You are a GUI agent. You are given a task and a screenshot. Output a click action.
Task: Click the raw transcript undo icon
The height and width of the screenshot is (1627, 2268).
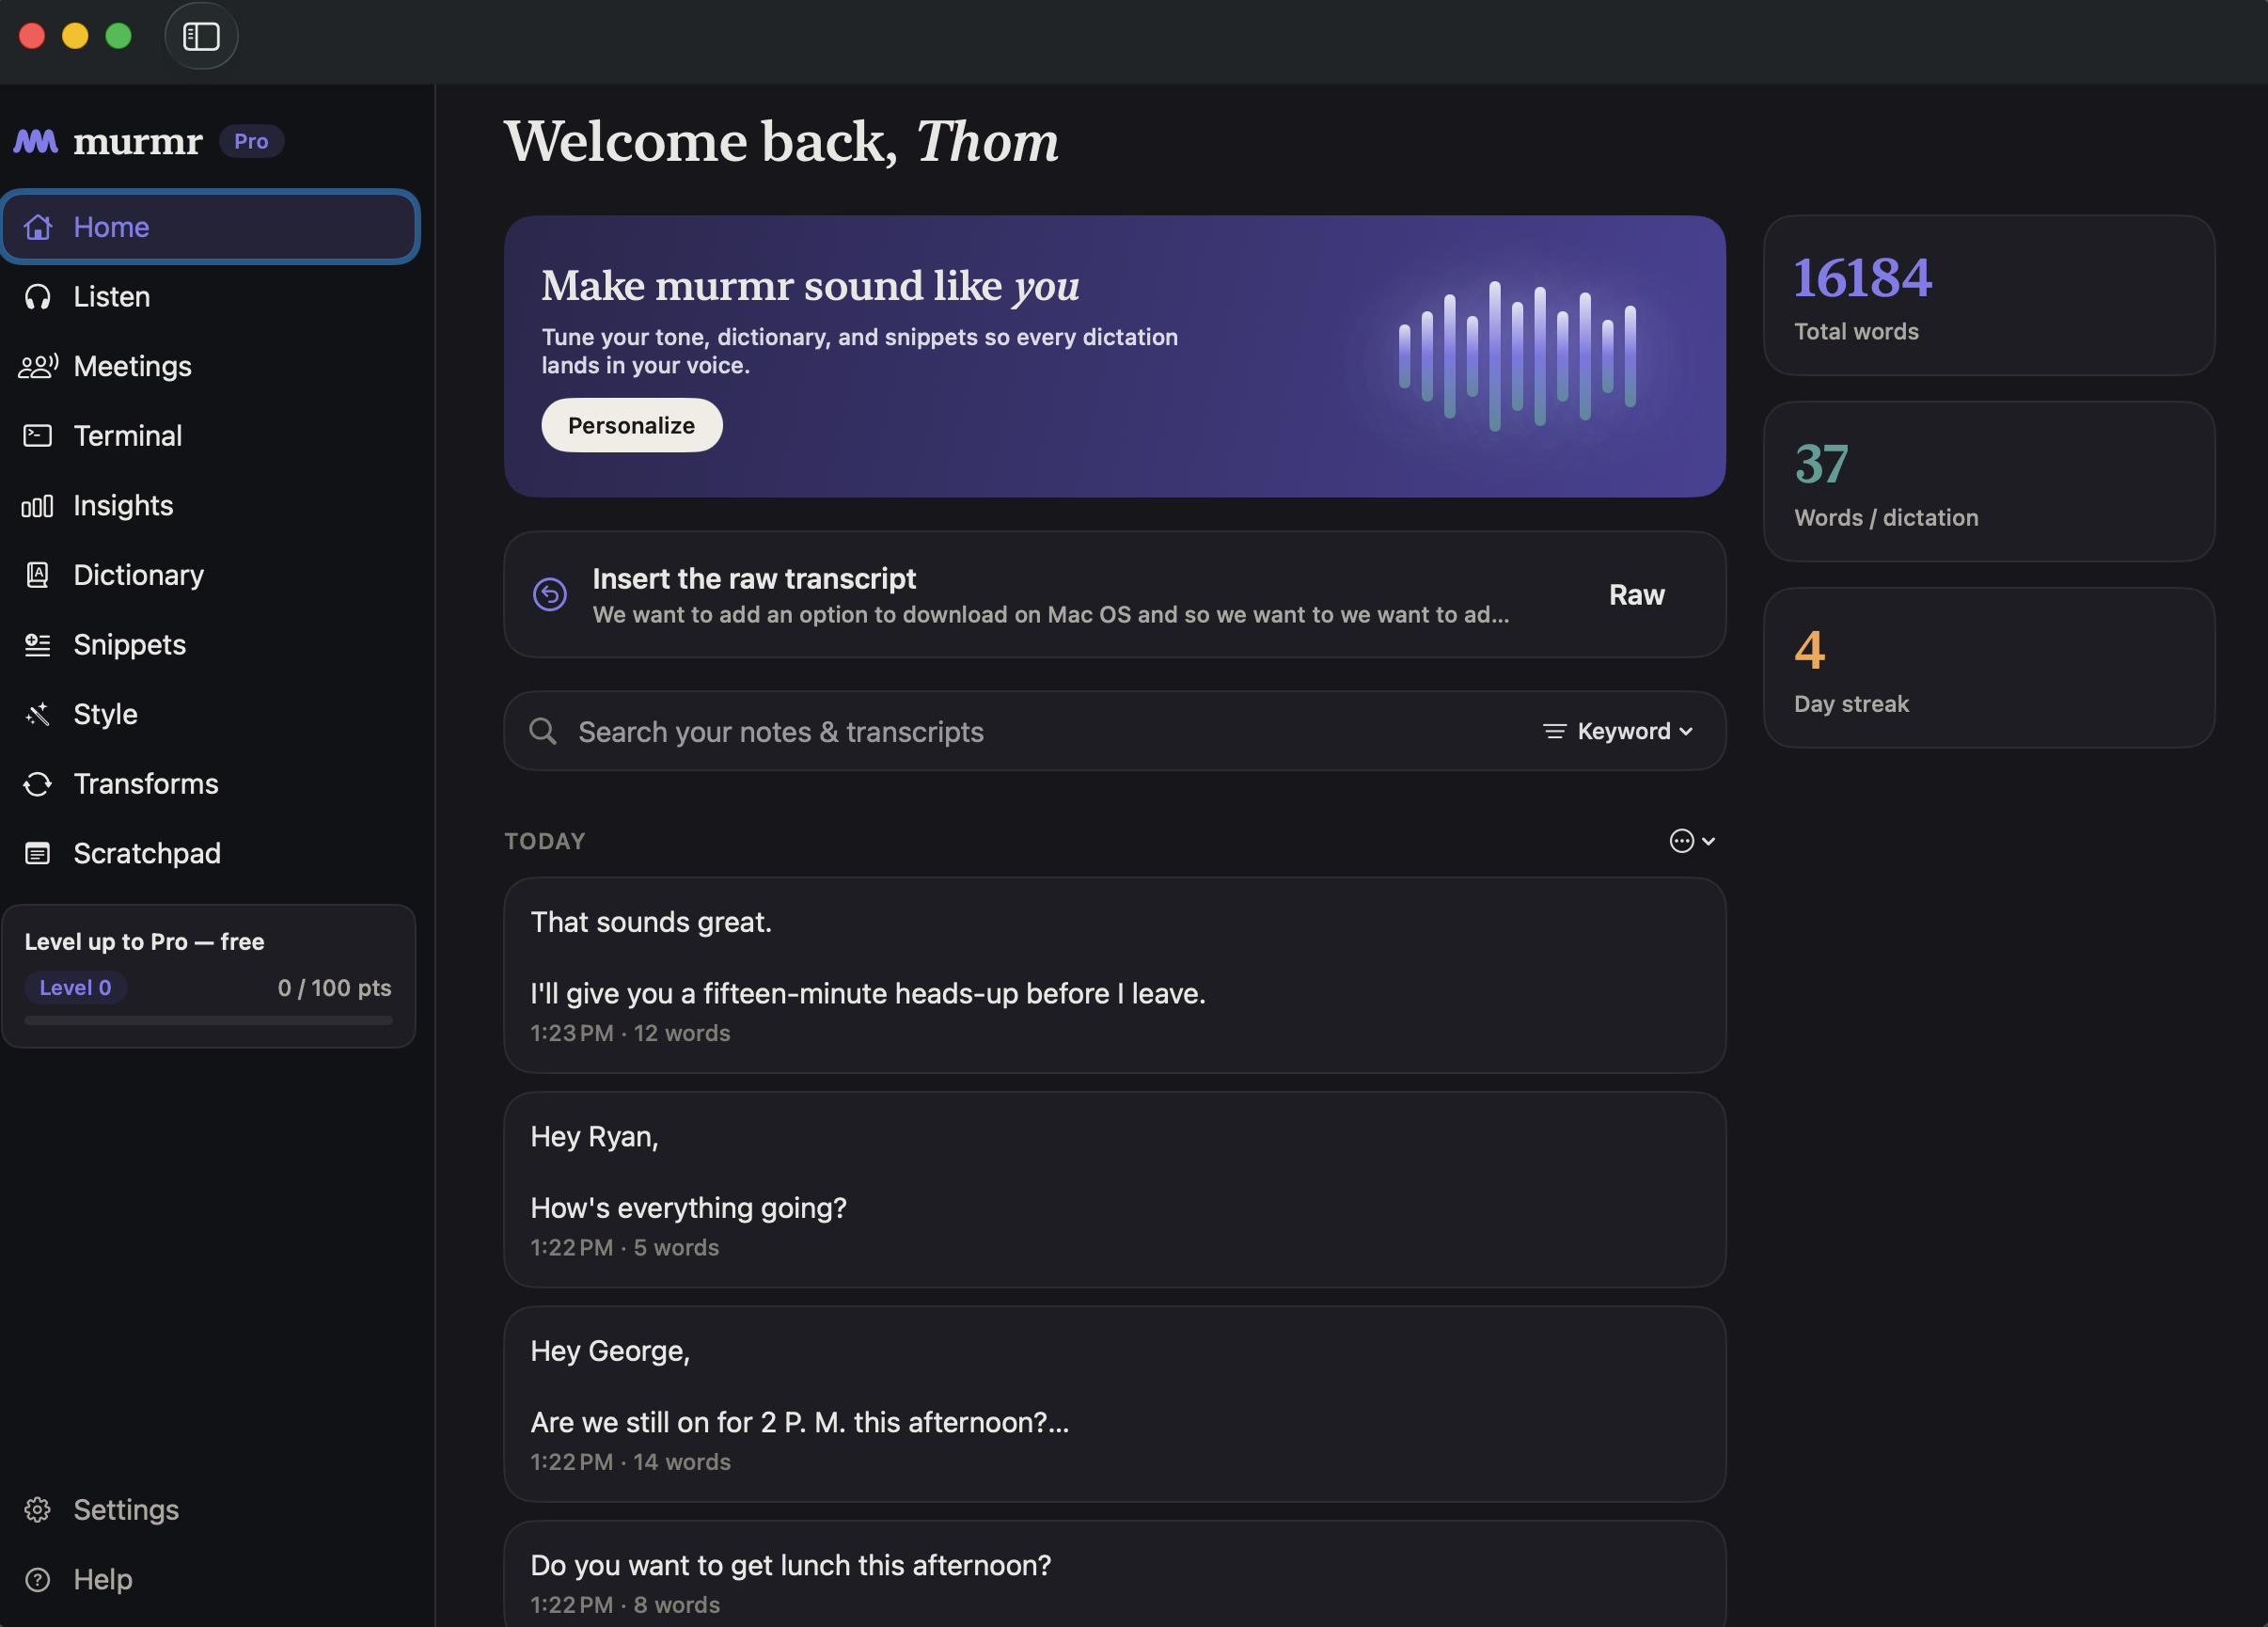tap(550, 594)
